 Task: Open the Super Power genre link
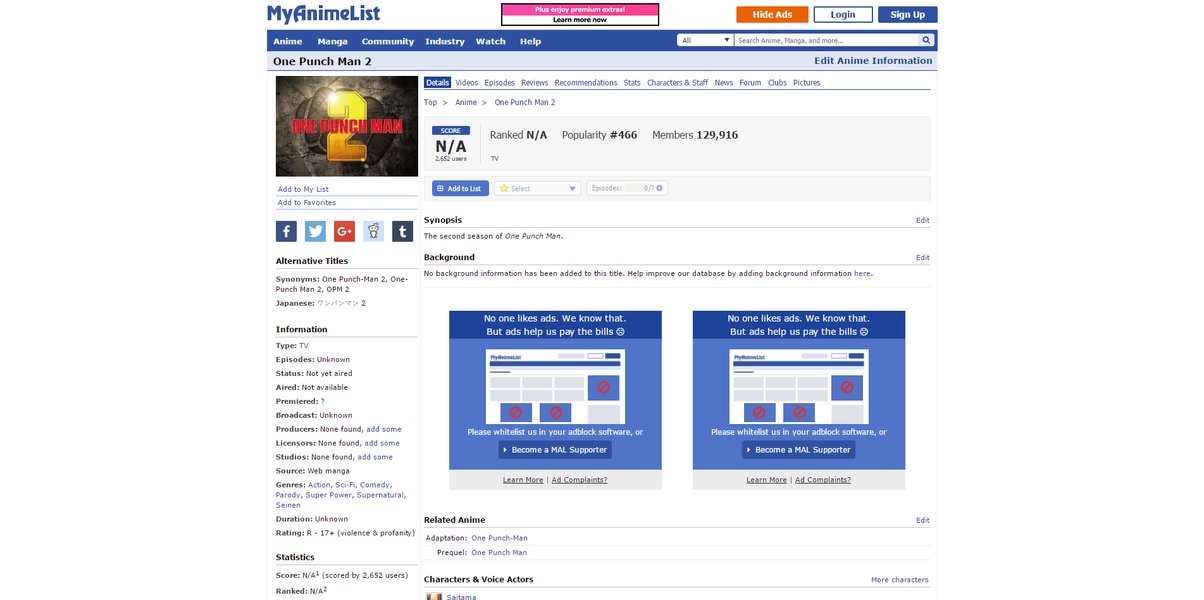[329, 495]
